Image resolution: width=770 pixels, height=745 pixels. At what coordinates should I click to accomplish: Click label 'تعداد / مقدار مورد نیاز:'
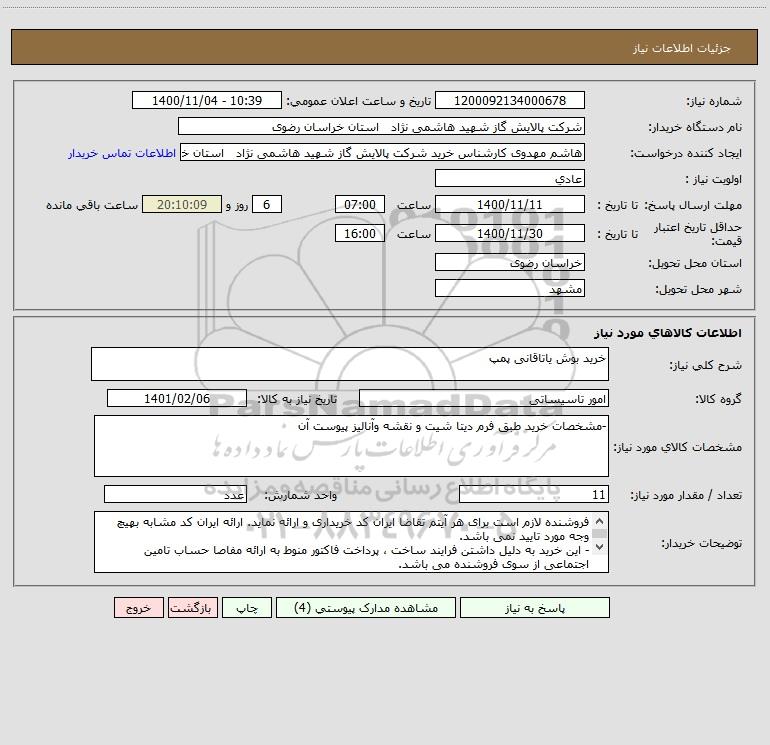click(686, 495)
